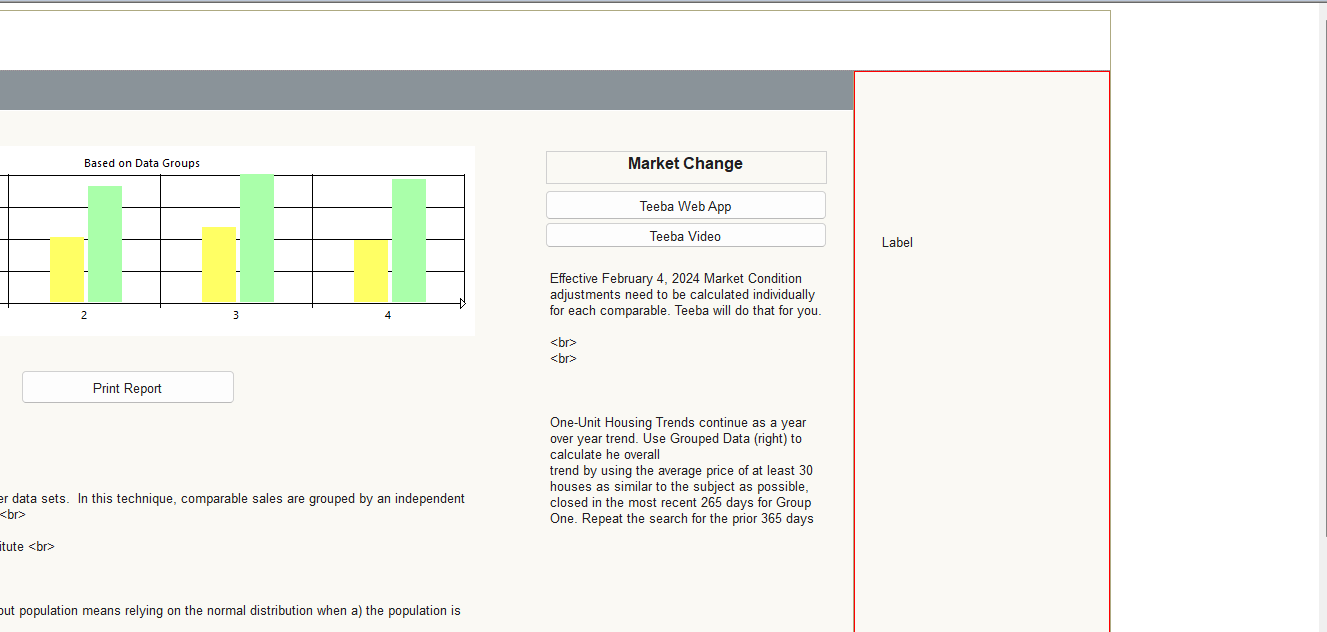Click the Print Report button
The image size is (1327, 632).
[128, 387]
